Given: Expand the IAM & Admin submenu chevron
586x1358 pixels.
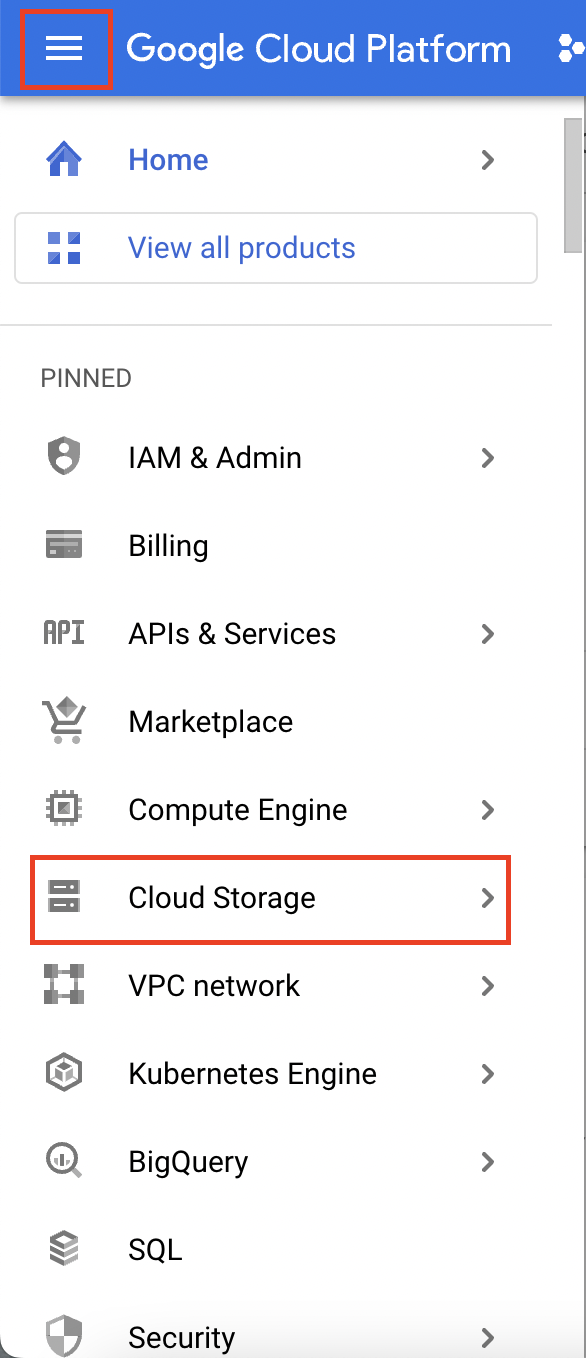Looking at the screenshot, I should tap(488, 458).
